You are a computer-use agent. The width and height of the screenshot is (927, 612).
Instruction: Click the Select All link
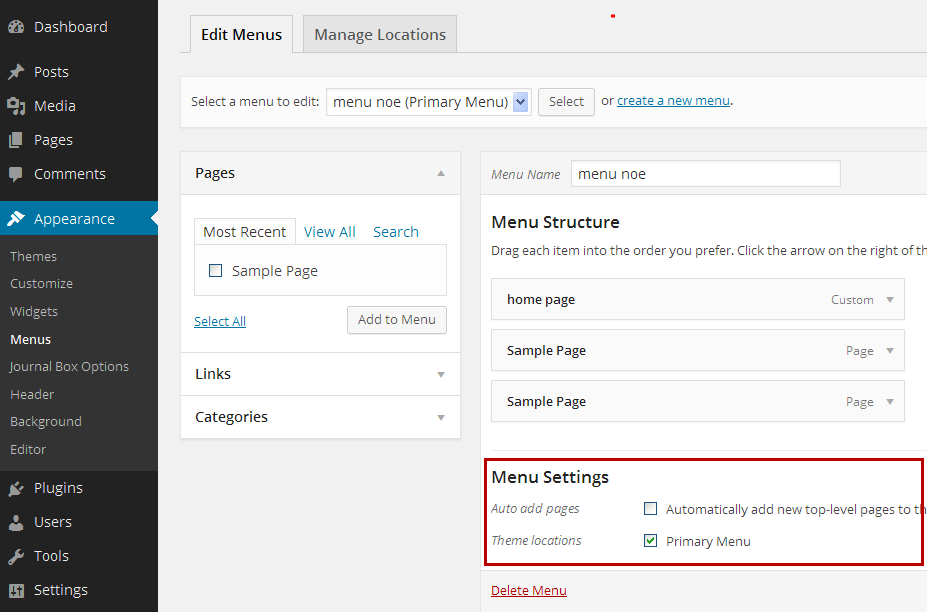pos(220,321)
